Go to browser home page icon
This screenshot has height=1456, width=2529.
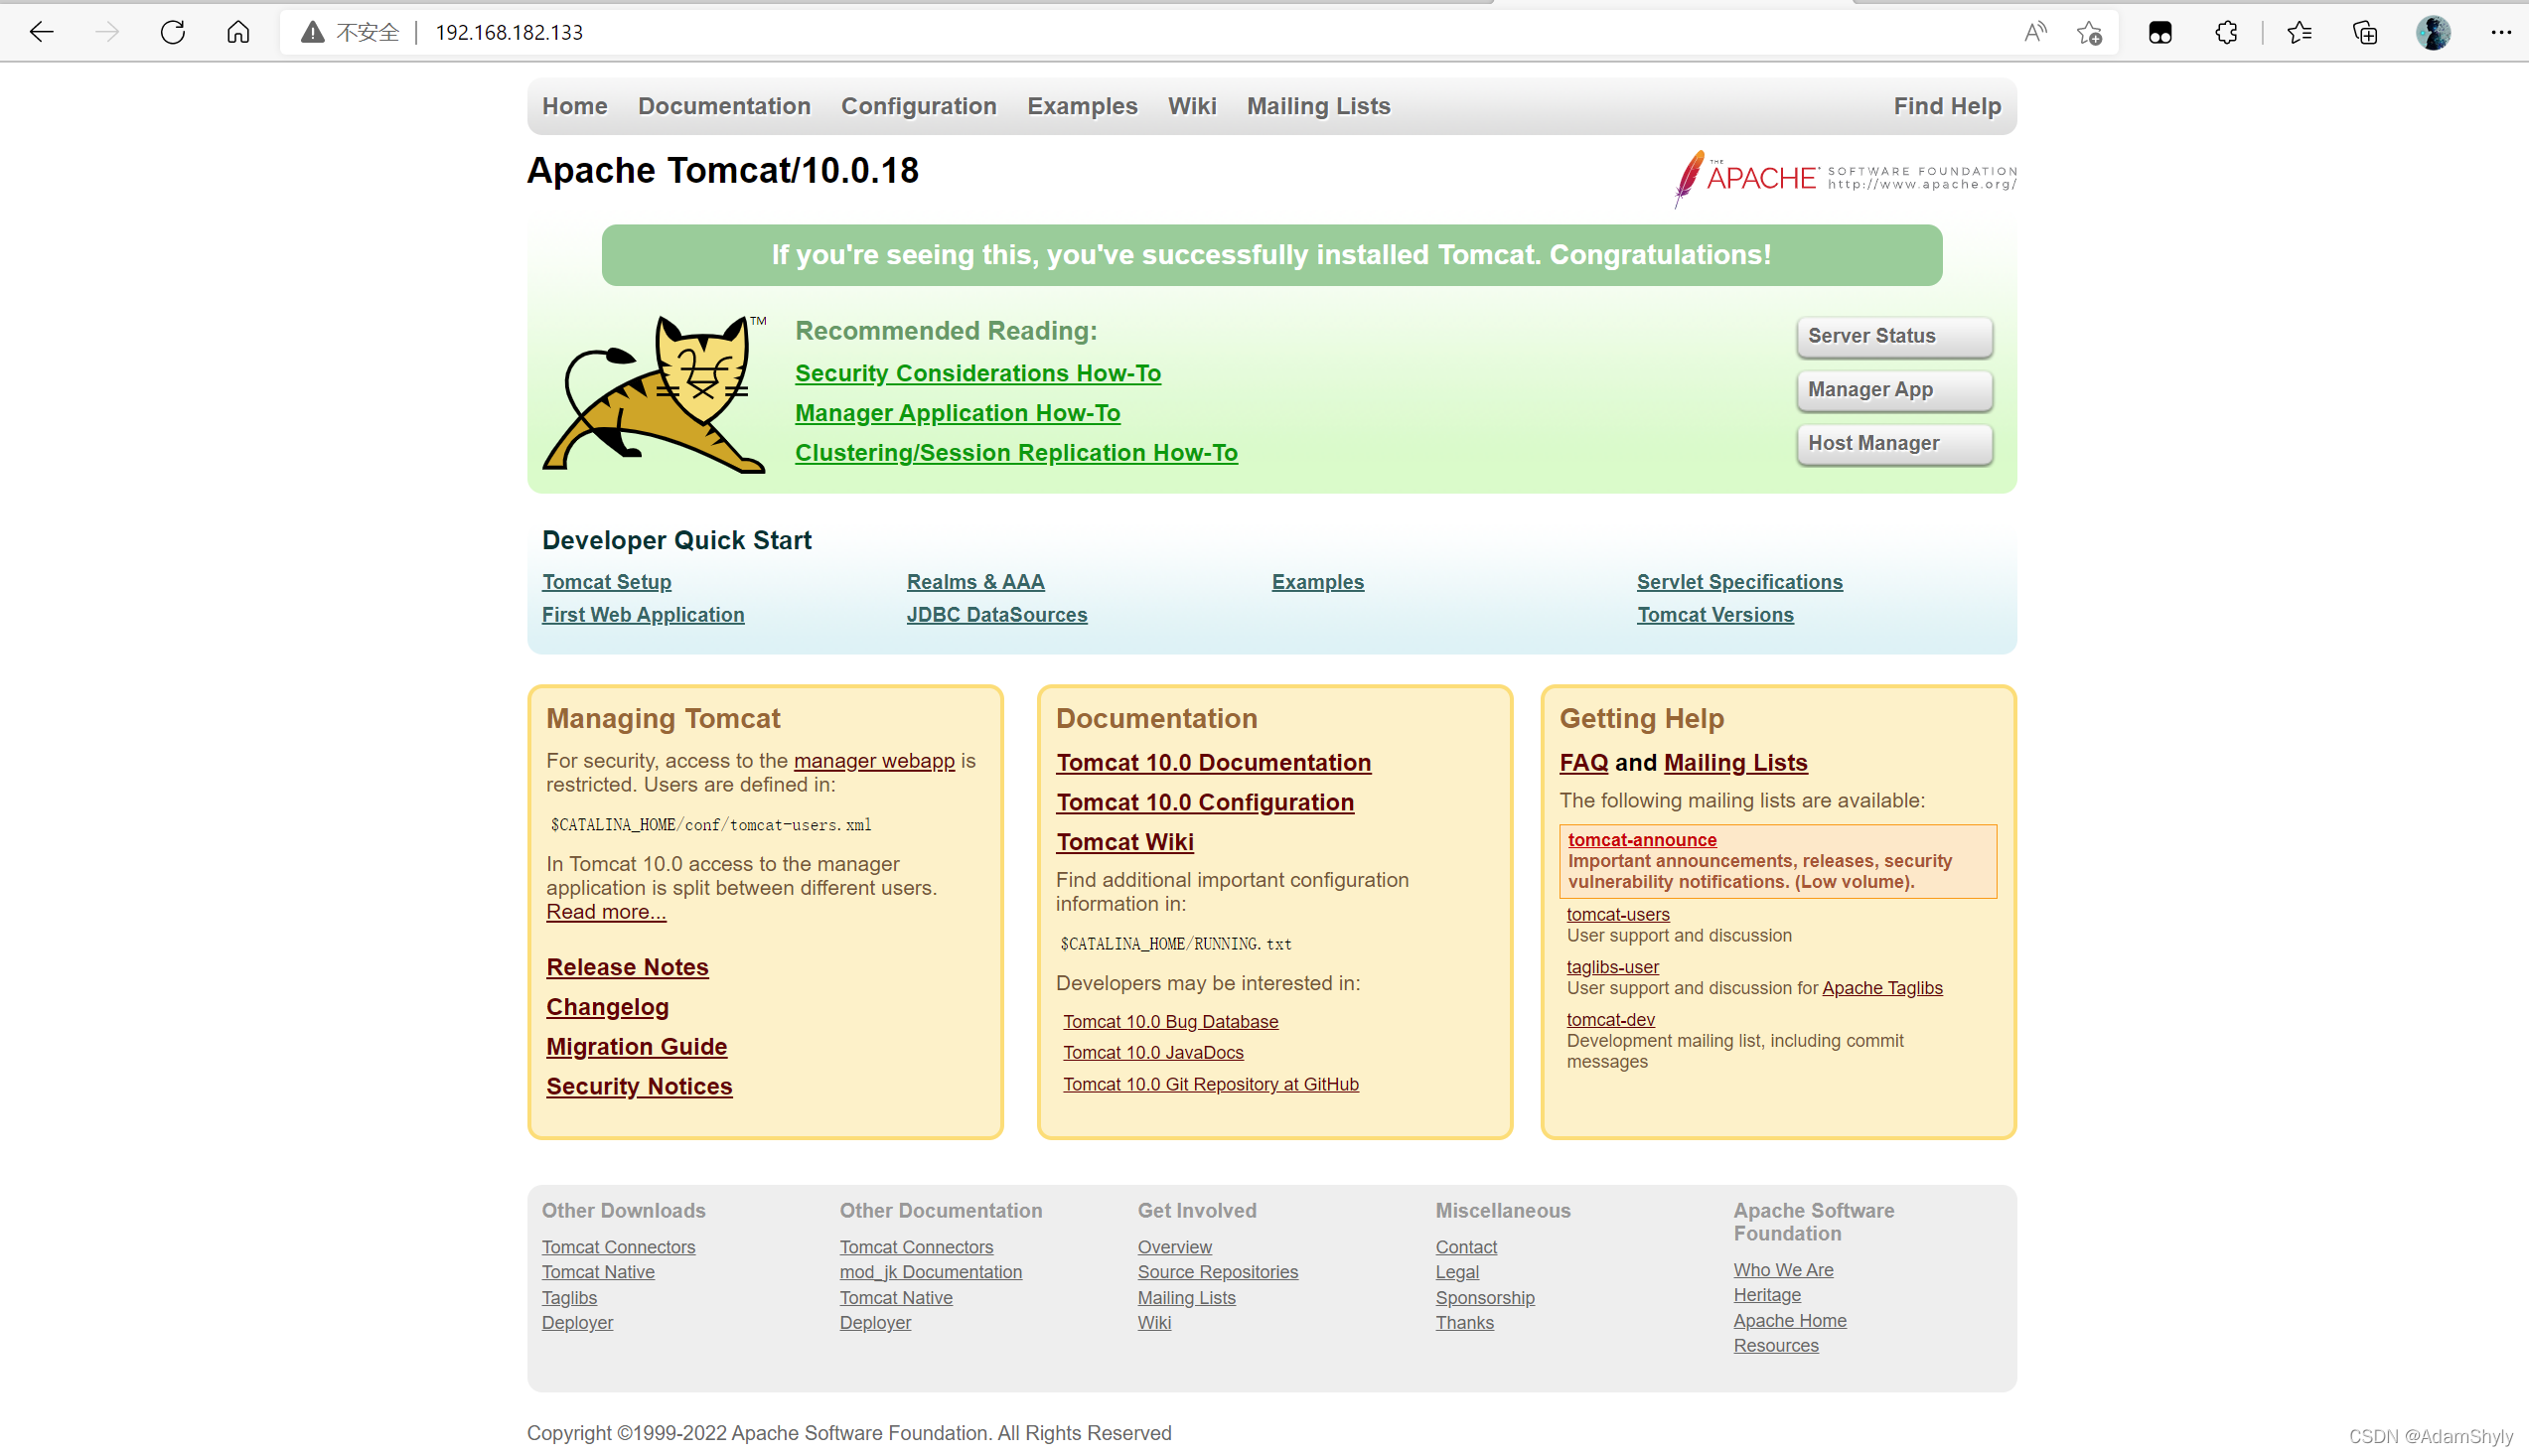point(238,32)
